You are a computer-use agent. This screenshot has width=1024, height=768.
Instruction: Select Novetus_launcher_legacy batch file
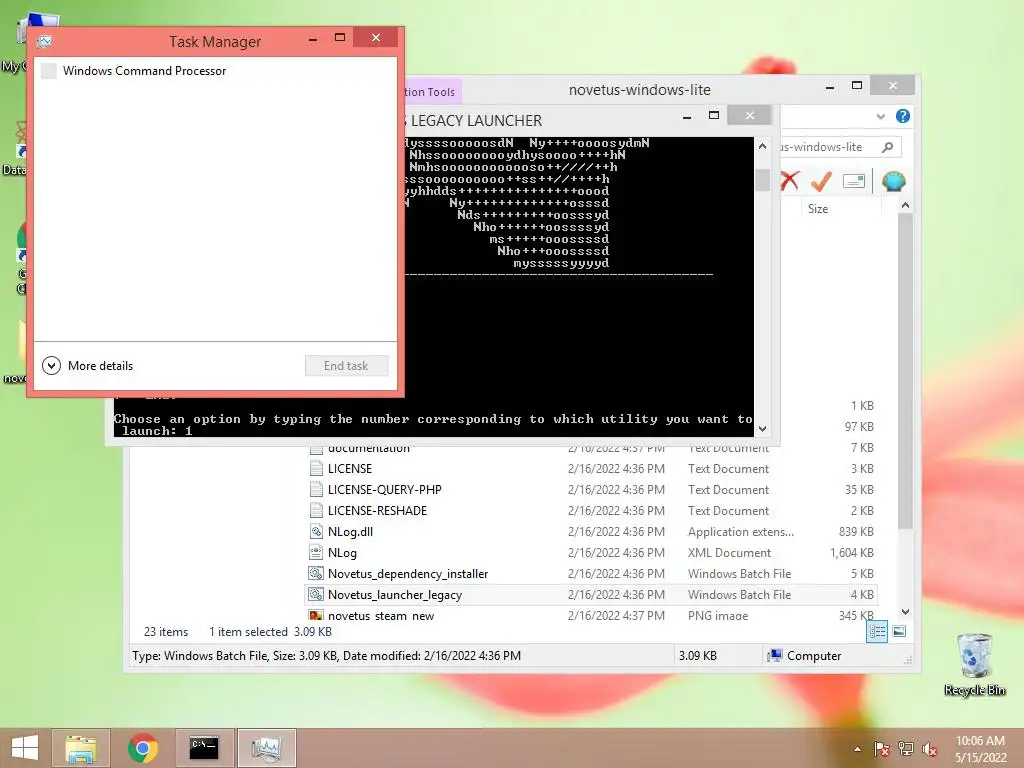[591, 594]
